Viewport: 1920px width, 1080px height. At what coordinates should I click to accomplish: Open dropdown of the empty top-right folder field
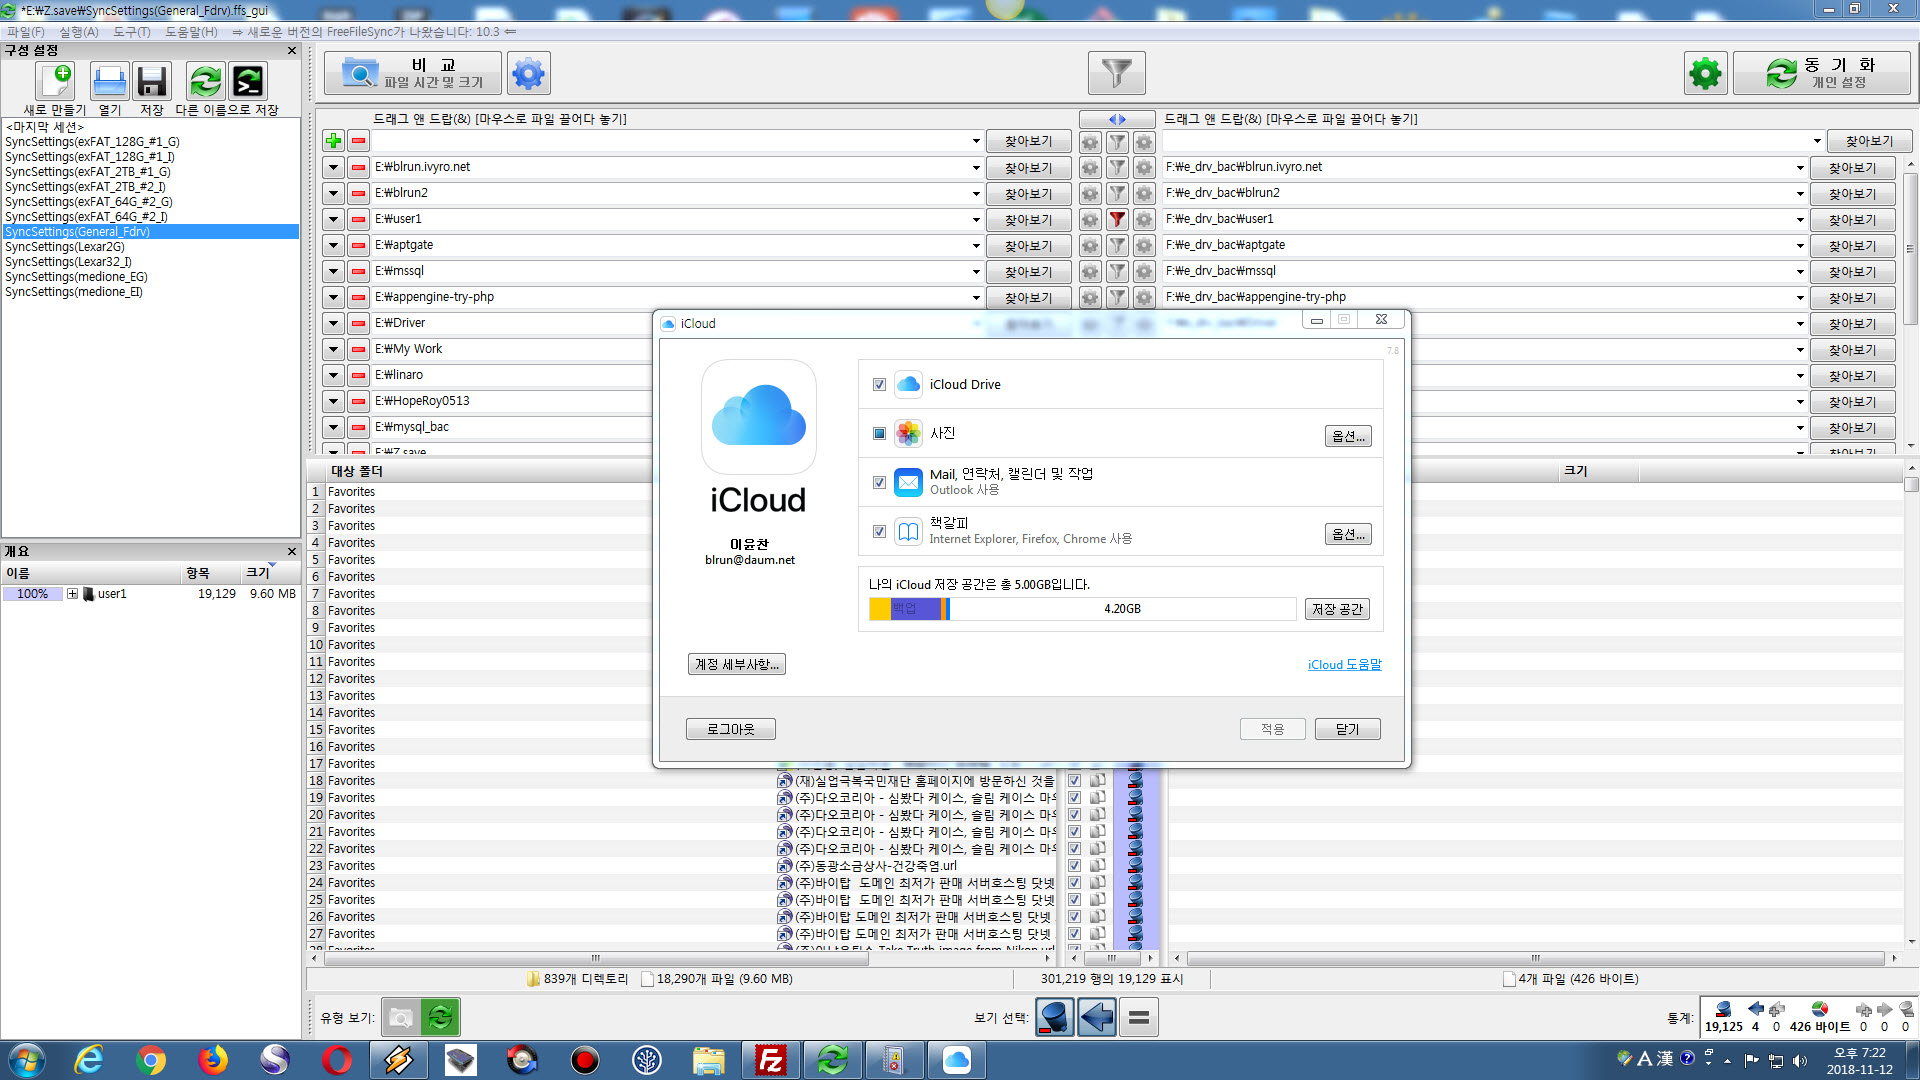coord(1817,141)
